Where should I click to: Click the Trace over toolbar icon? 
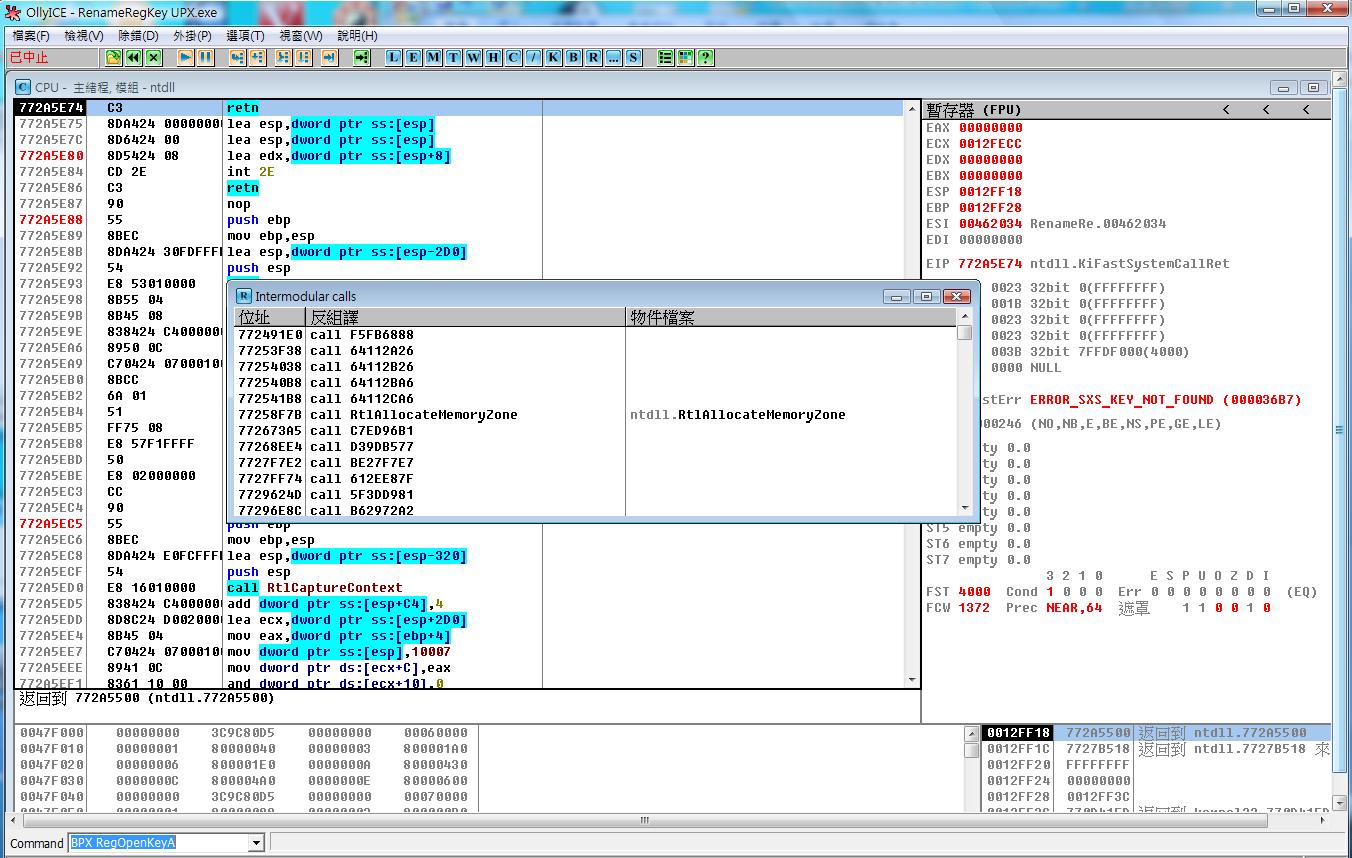[x=303, y=58]
